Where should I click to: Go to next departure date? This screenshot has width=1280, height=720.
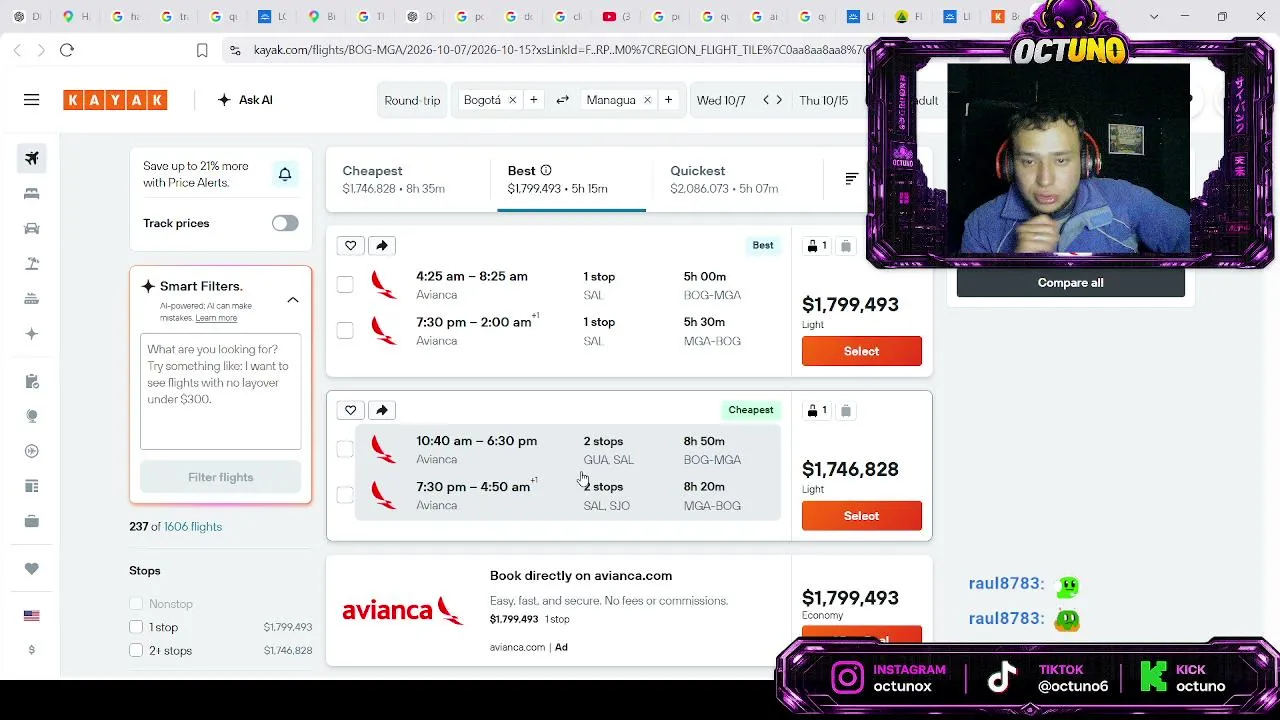click(779, 100)
